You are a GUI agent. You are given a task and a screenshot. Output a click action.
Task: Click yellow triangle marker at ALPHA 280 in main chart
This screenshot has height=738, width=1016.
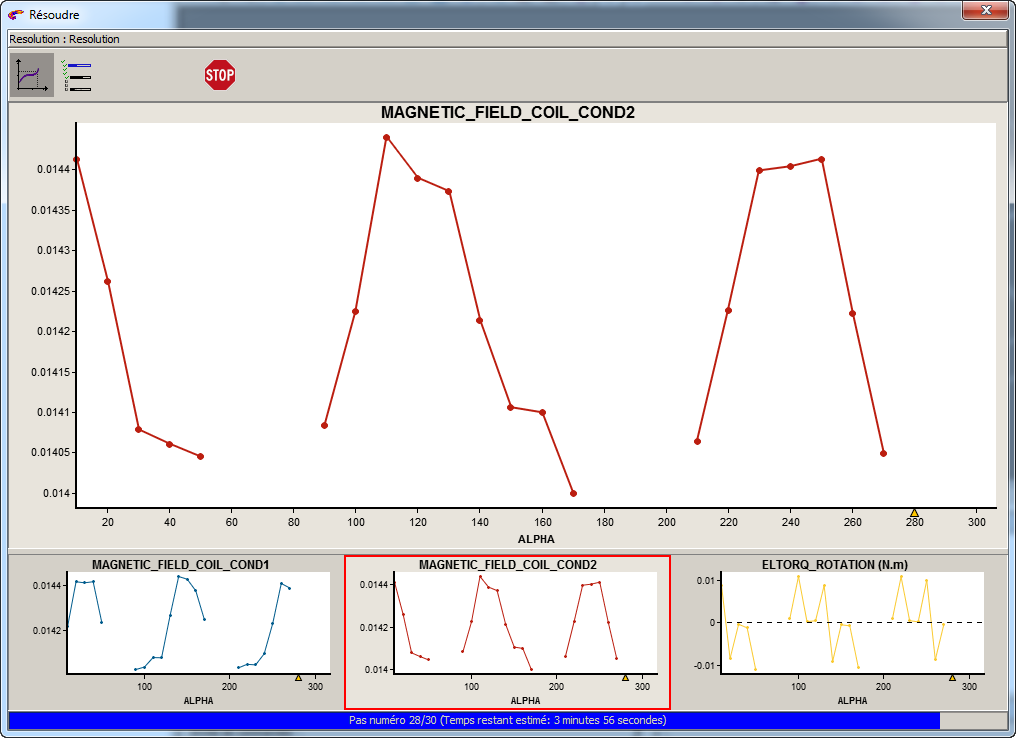coord(913,513)
